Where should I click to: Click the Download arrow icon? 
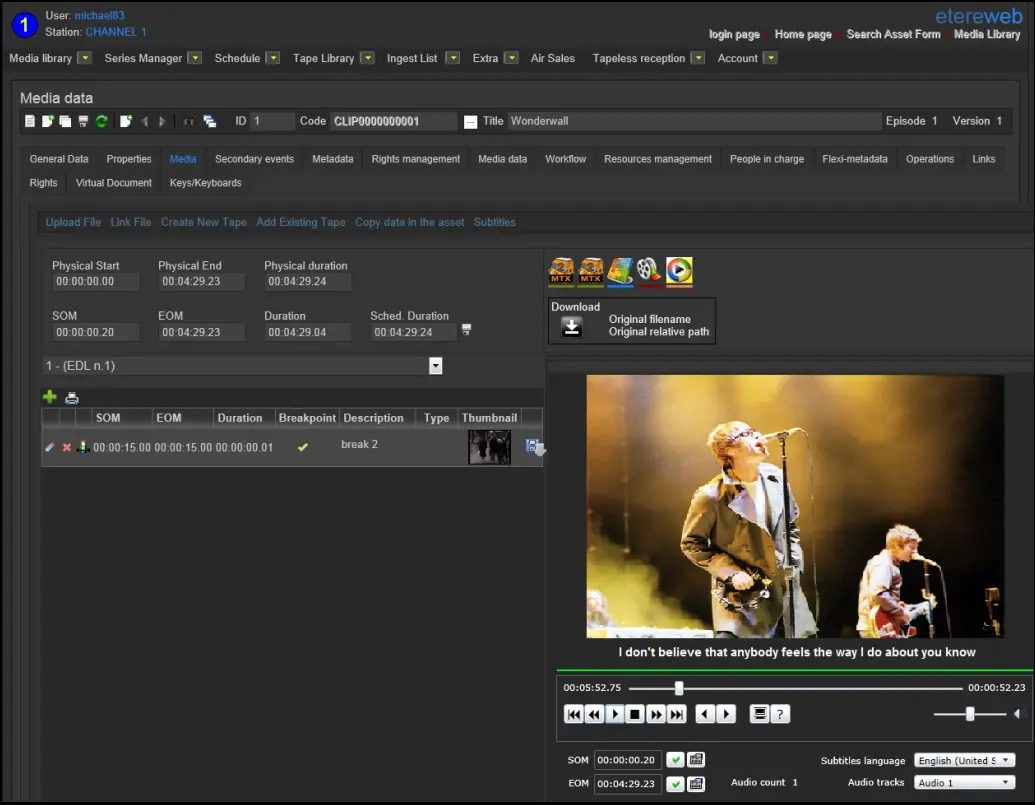point(571,327)
